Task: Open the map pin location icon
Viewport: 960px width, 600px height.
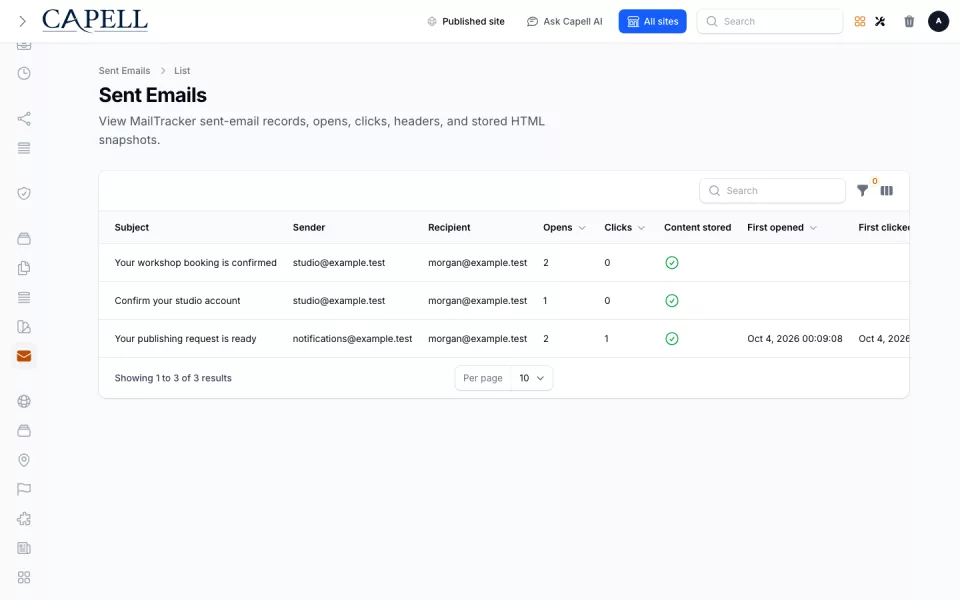Action: pyautogui.click(x=24, y=460)
